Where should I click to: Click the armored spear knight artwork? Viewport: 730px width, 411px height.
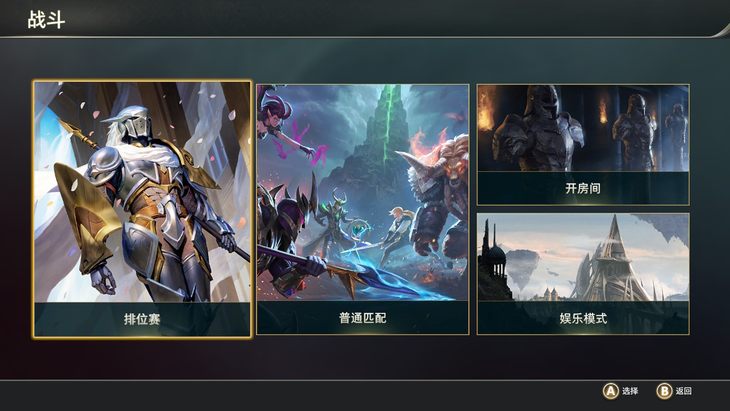pyautogui.click(x=142, y=192)
